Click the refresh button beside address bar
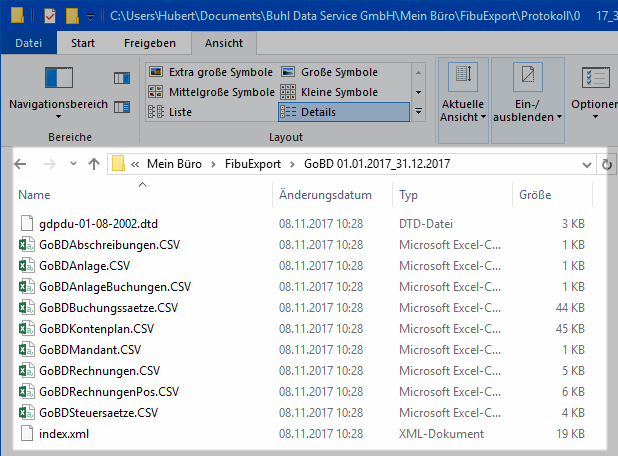Screen dimensions: 618x456 point(606,164)
